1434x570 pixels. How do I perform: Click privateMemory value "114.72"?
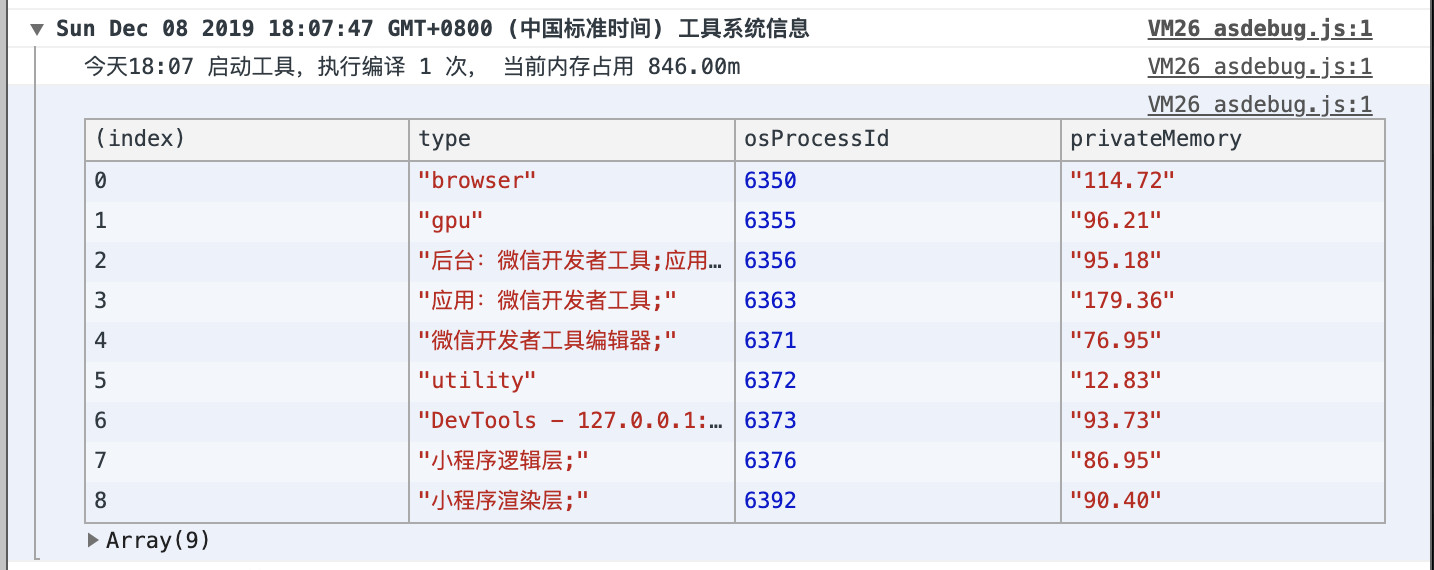pyautogui.click(x=1122, y=181)
